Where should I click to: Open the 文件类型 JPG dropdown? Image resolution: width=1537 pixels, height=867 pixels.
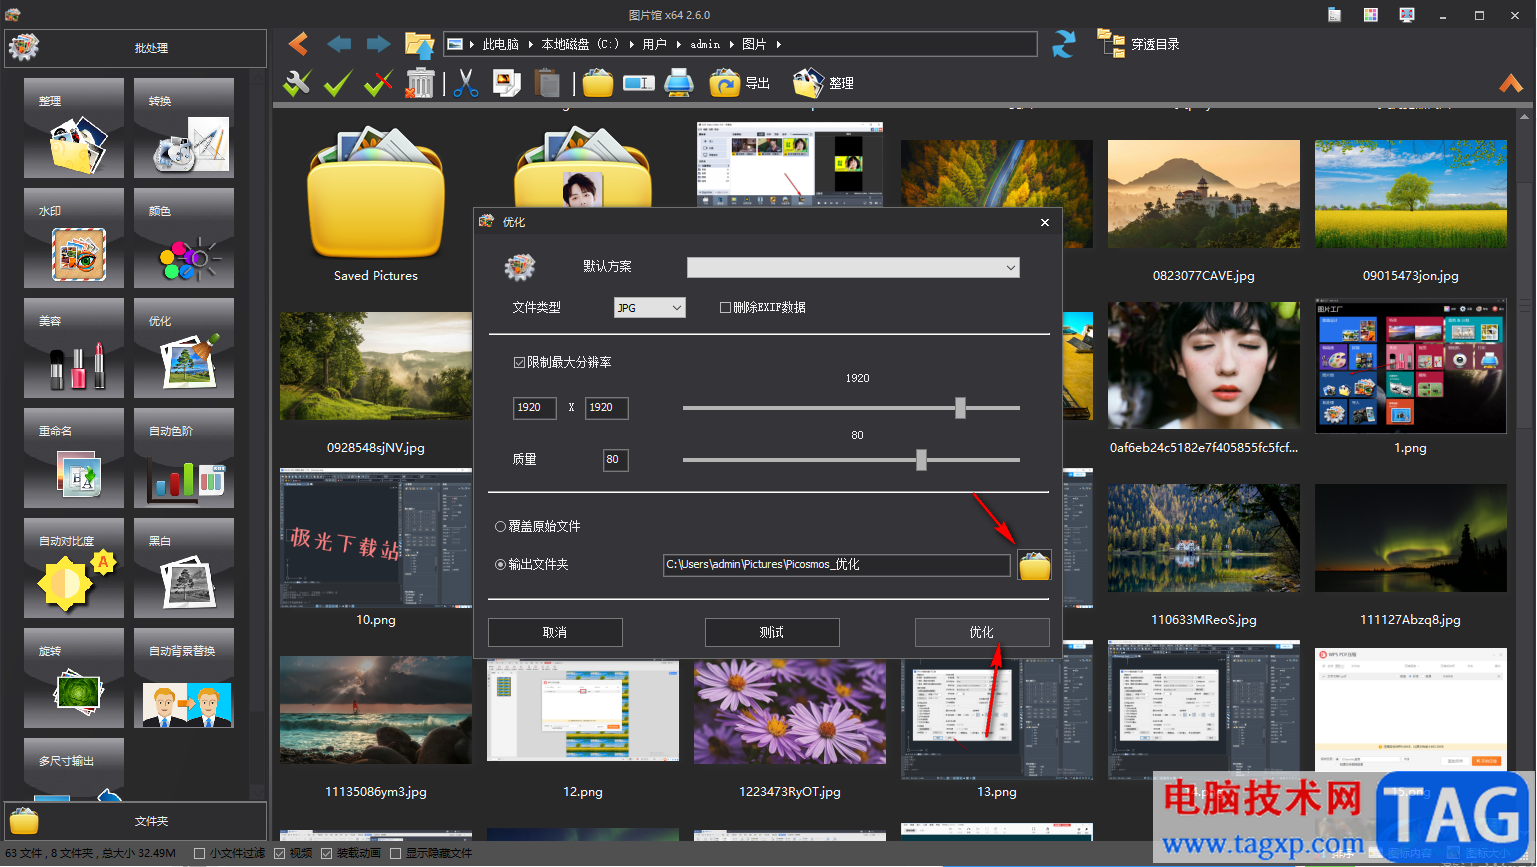650,308
